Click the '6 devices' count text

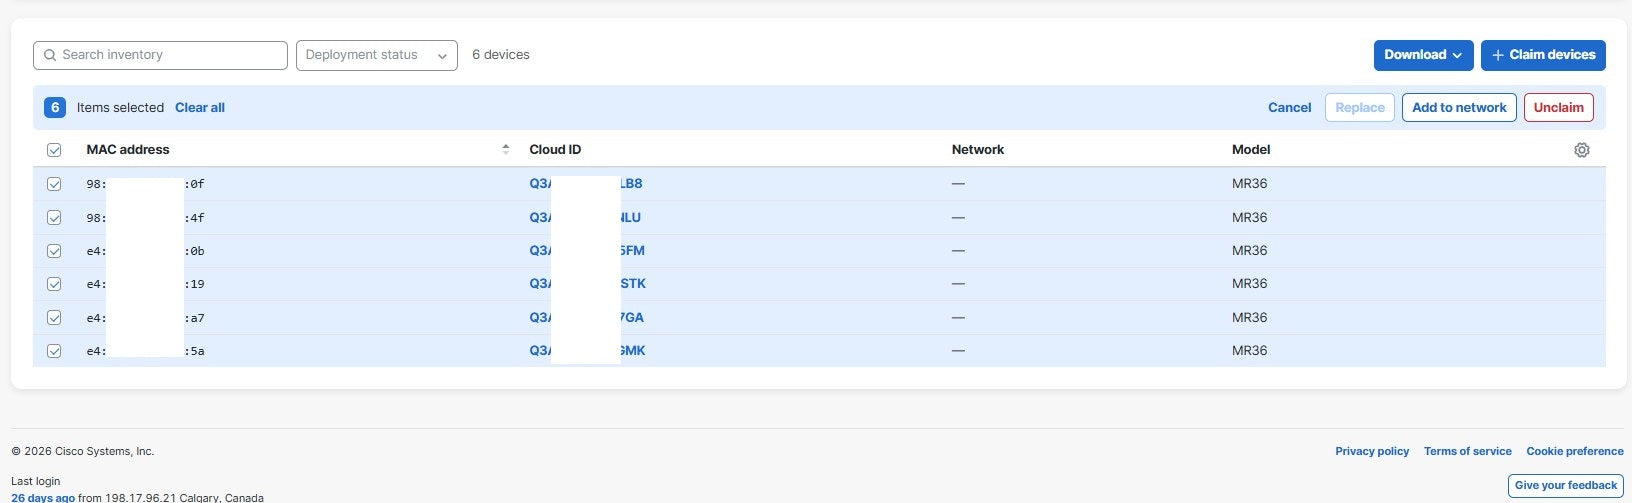501,55
